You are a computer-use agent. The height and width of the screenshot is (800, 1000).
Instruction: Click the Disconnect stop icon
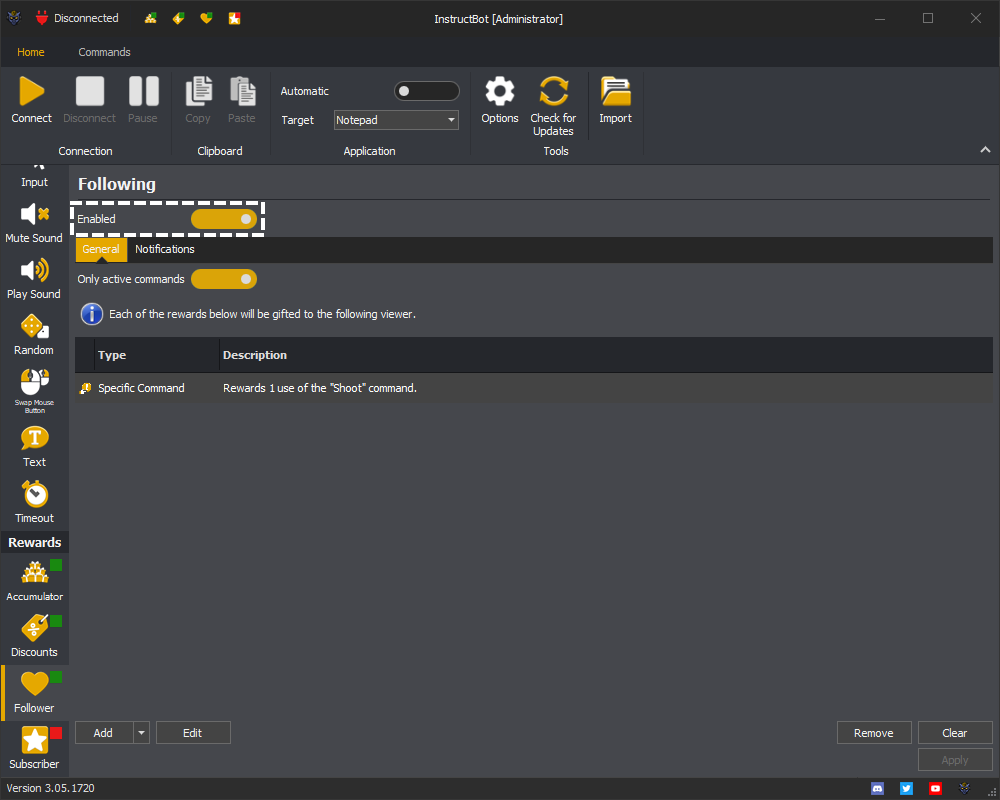click(89, 91)
